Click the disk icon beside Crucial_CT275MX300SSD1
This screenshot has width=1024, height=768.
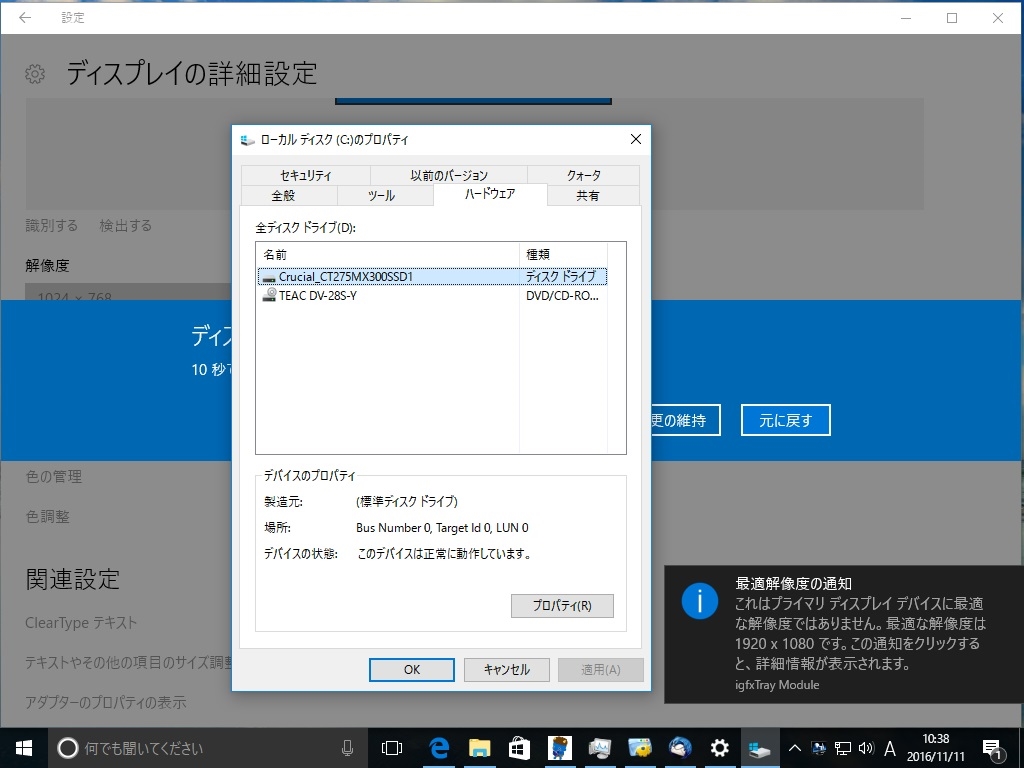pyautogui.click(x=268, y=278)
